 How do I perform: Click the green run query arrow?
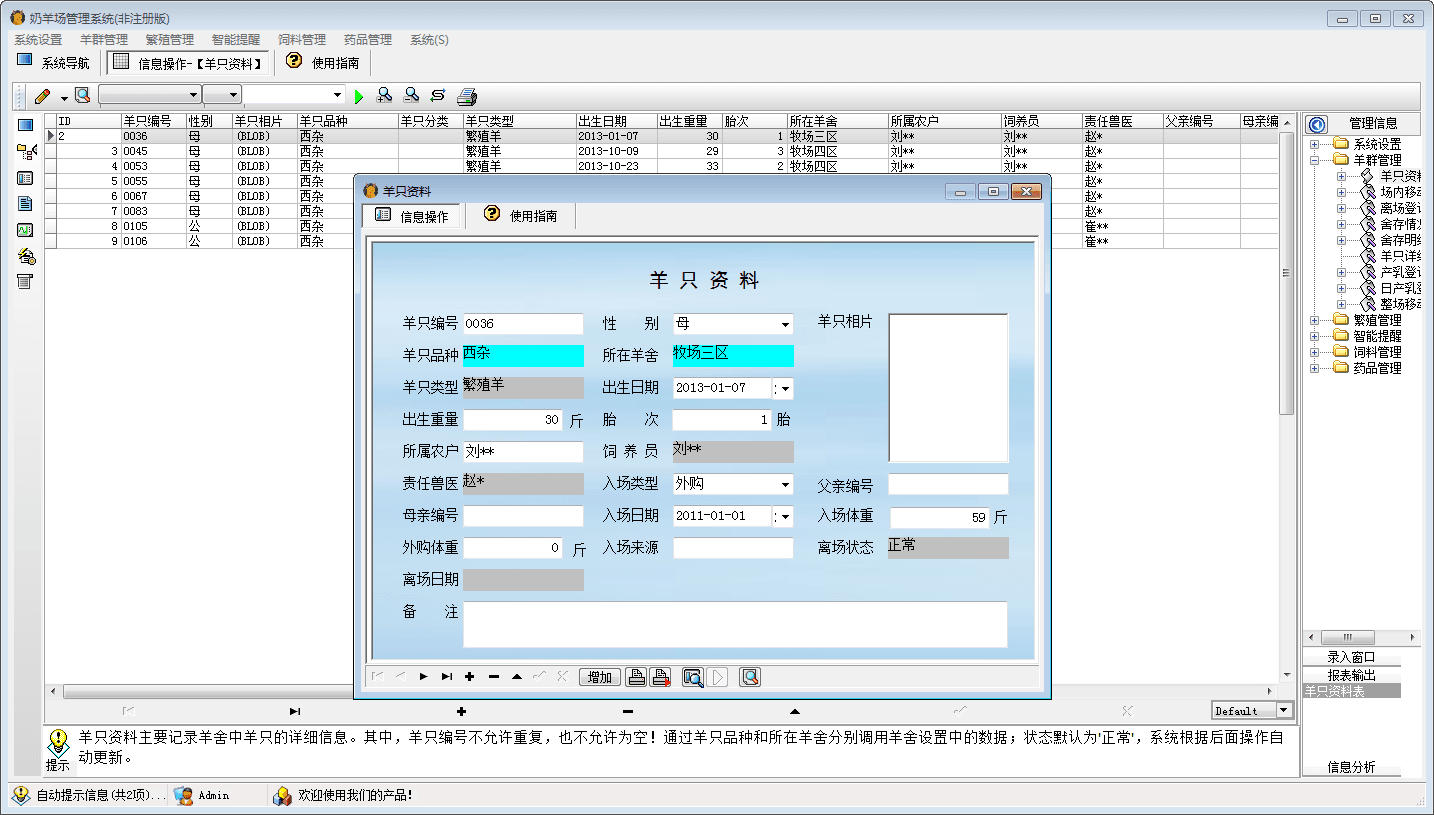[x=359, y=96]
